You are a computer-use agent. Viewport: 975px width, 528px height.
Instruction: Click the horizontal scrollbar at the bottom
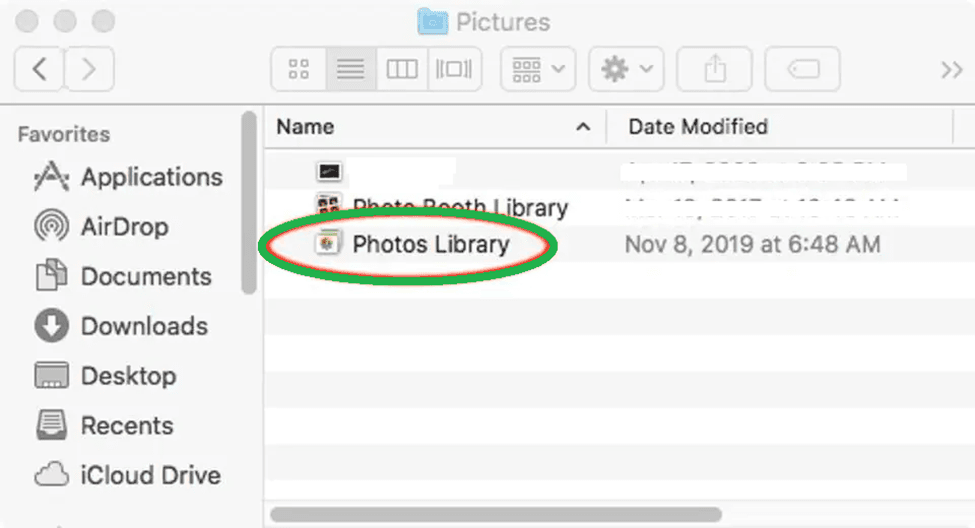click(x=495, y=515)
